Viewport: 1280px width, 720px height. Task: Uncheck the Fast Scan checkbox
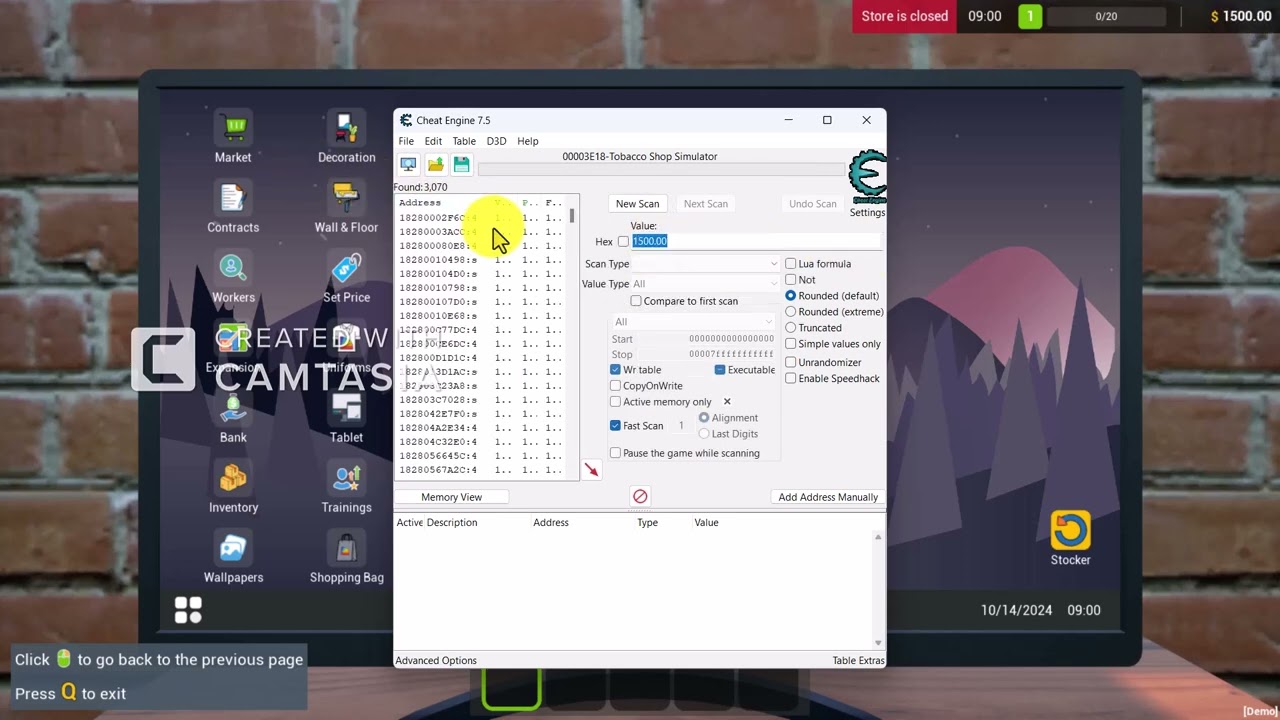coord(615,426)
